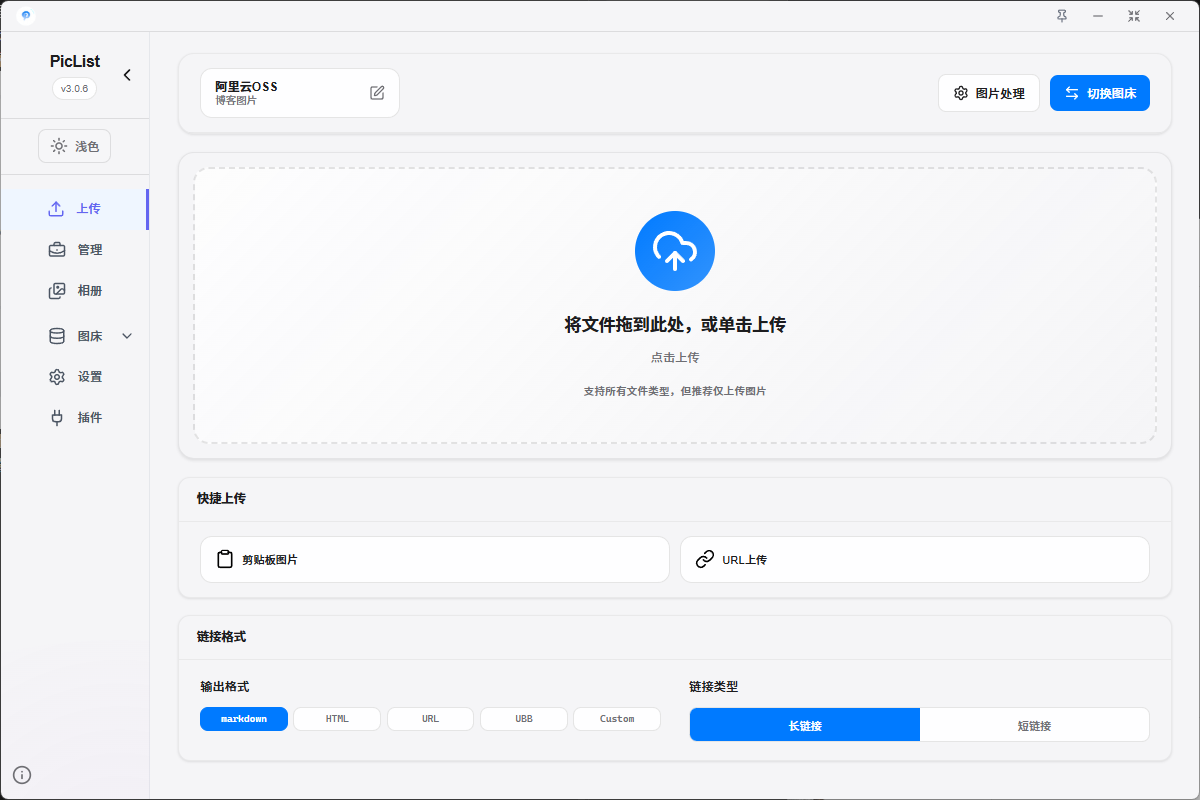The image size is (1200, 800).
Task: Pin the window using the pin icon
Action: tap(1062, 16)
